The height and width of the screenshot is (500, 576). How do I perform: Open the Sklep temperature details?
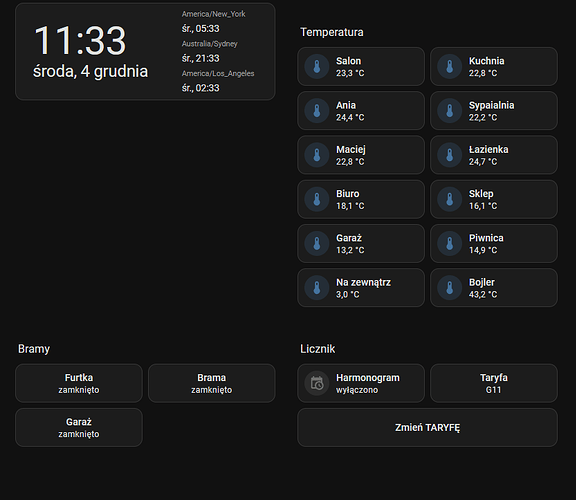(494, 199)
